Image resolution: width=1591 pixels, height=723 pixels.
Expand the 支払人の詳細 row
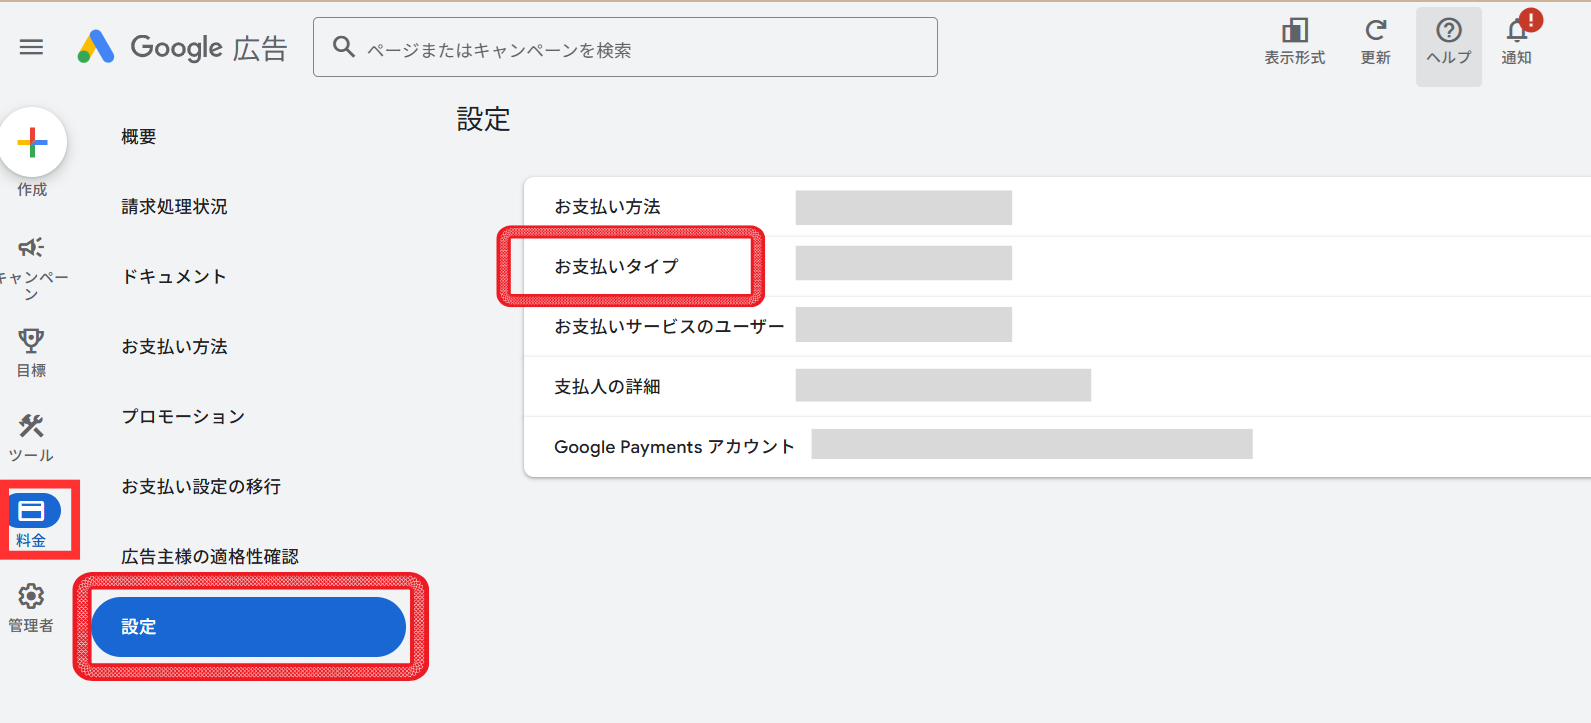coord(1057,386)
